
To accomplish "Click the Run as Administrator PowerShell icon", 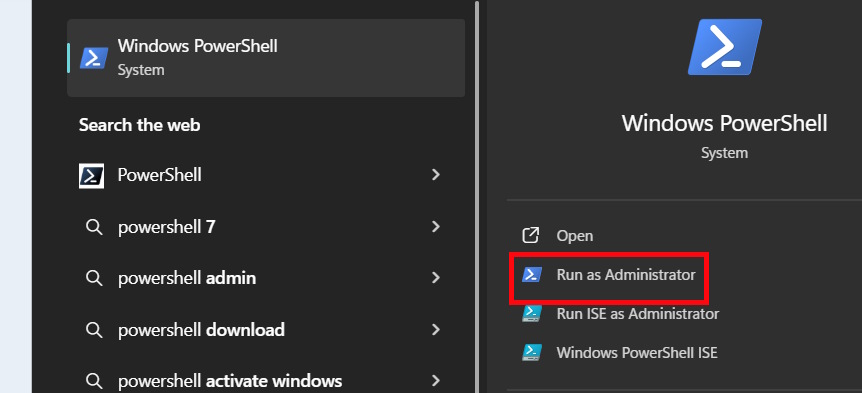I will point(532,274).
